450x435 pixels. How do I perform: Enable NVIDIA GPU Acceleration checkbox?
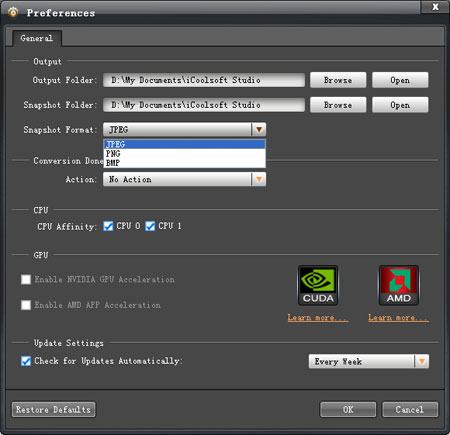click(26, 279)
